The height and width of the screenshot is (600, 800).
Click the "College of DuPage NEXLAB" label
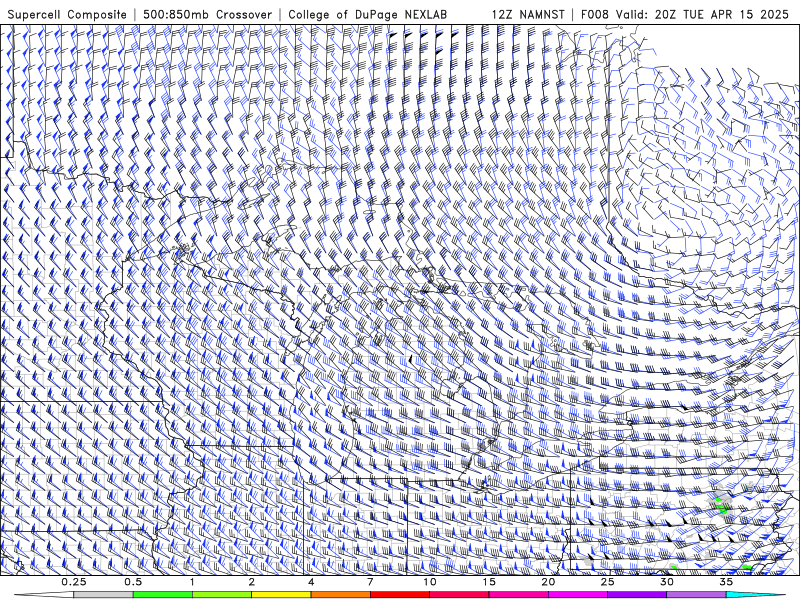tap(367, 14)
